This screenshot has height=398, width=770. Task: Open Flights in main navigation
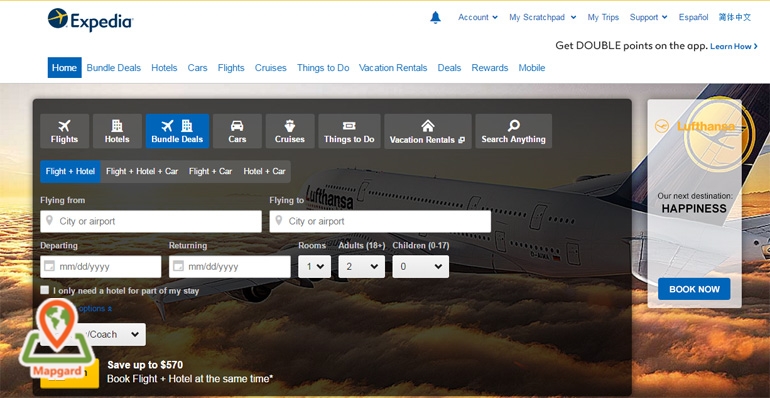231,68
